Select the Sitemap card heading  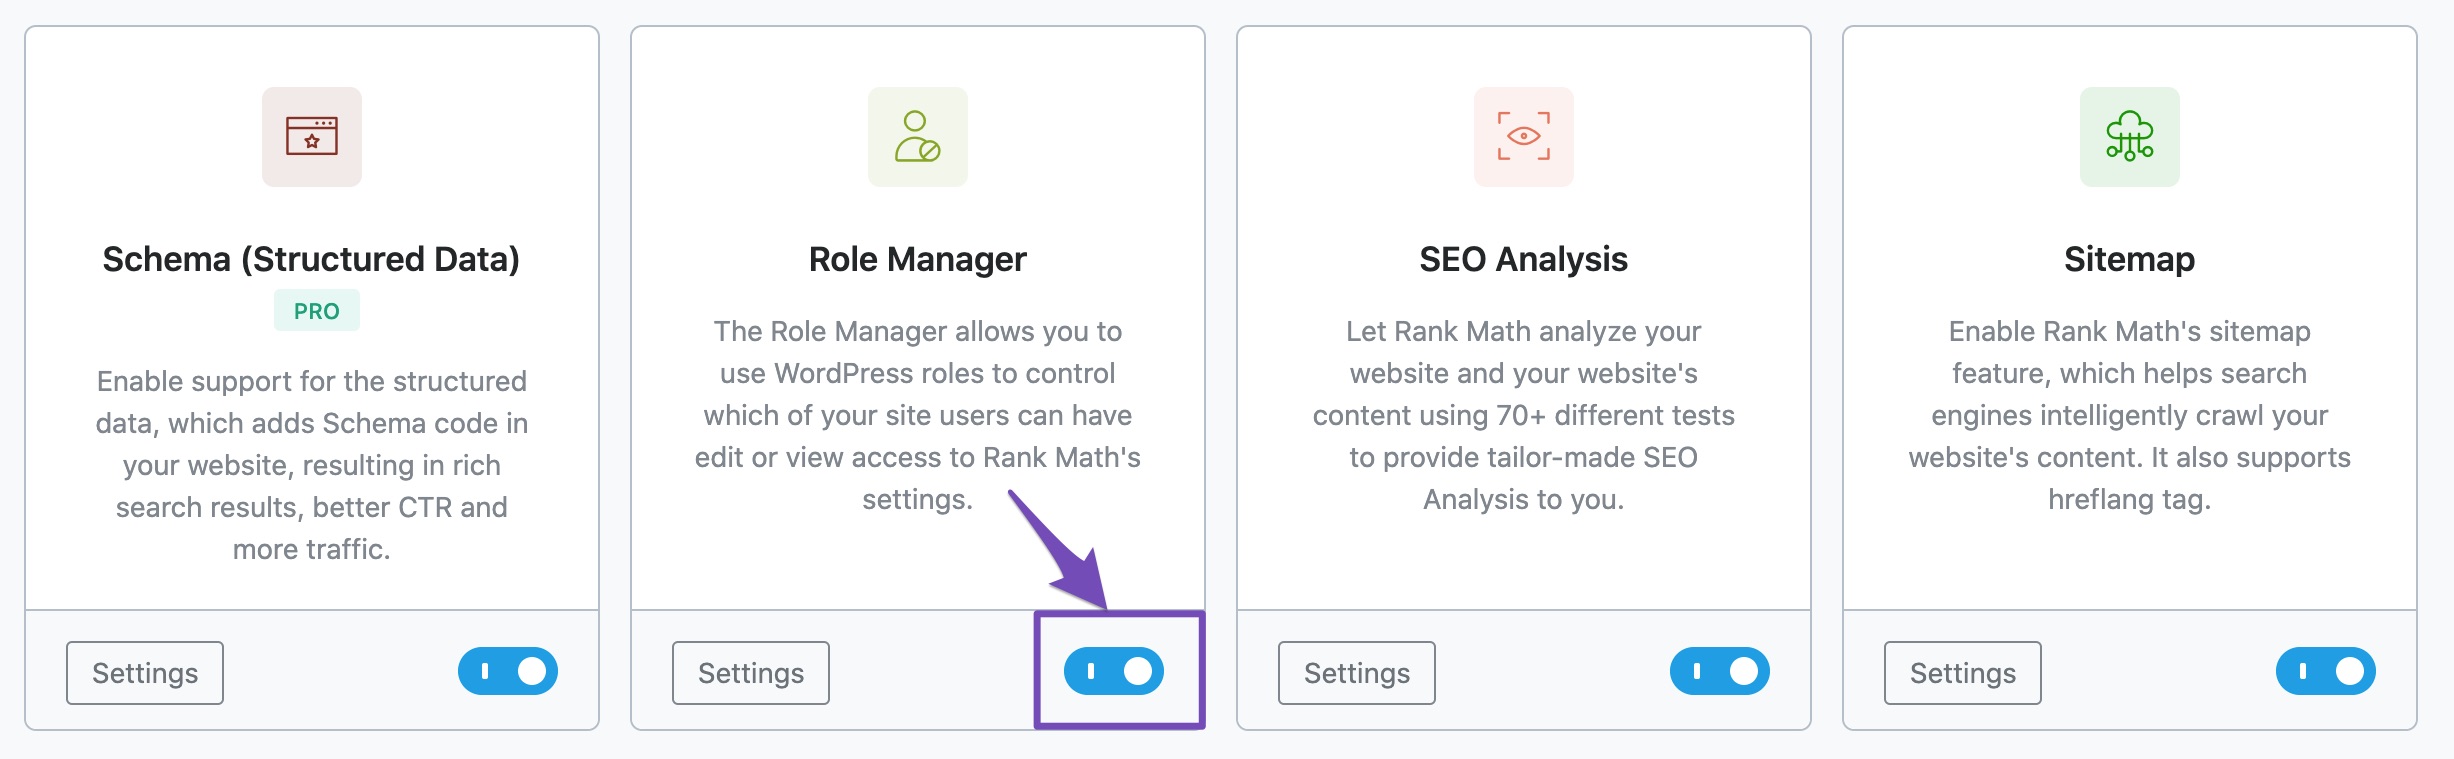[2129, 259]
